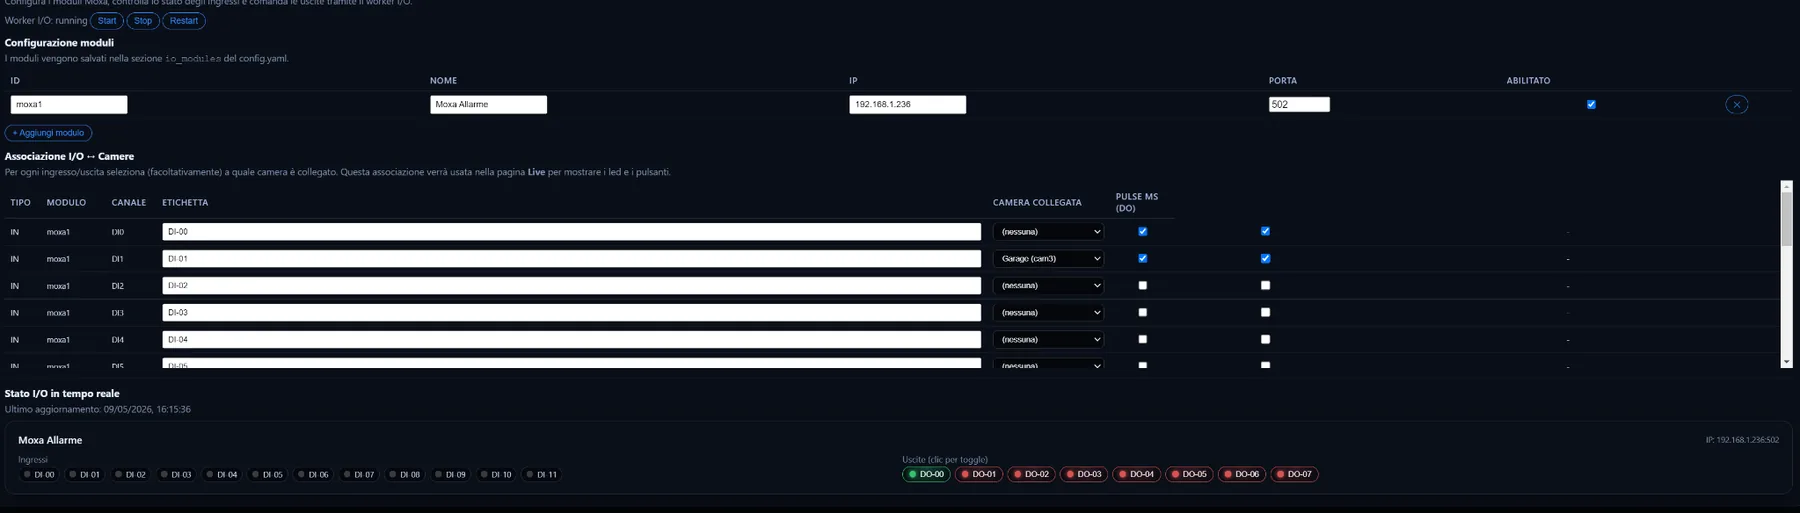
Task: Edit the DI-04 label field
Action: [x=571, y=339]
